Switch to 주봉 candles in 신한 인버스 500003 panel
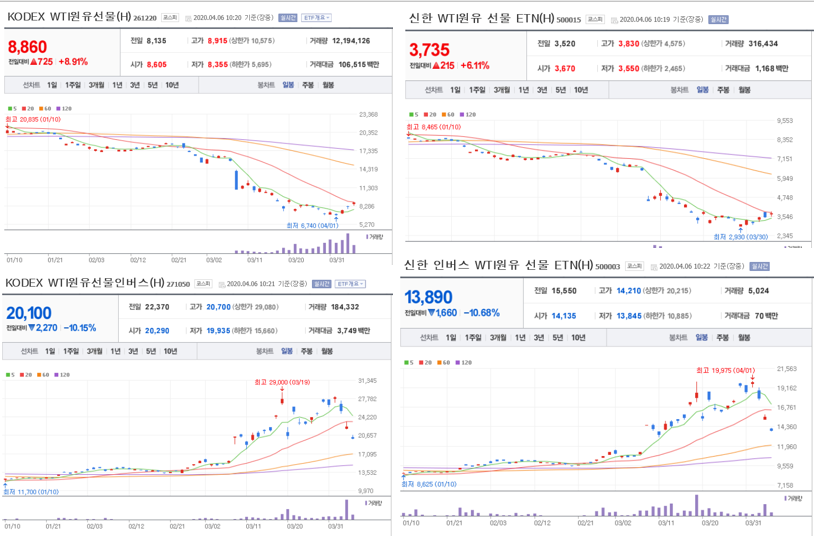This screenshot has width=814, height=536. click(723, 338)
